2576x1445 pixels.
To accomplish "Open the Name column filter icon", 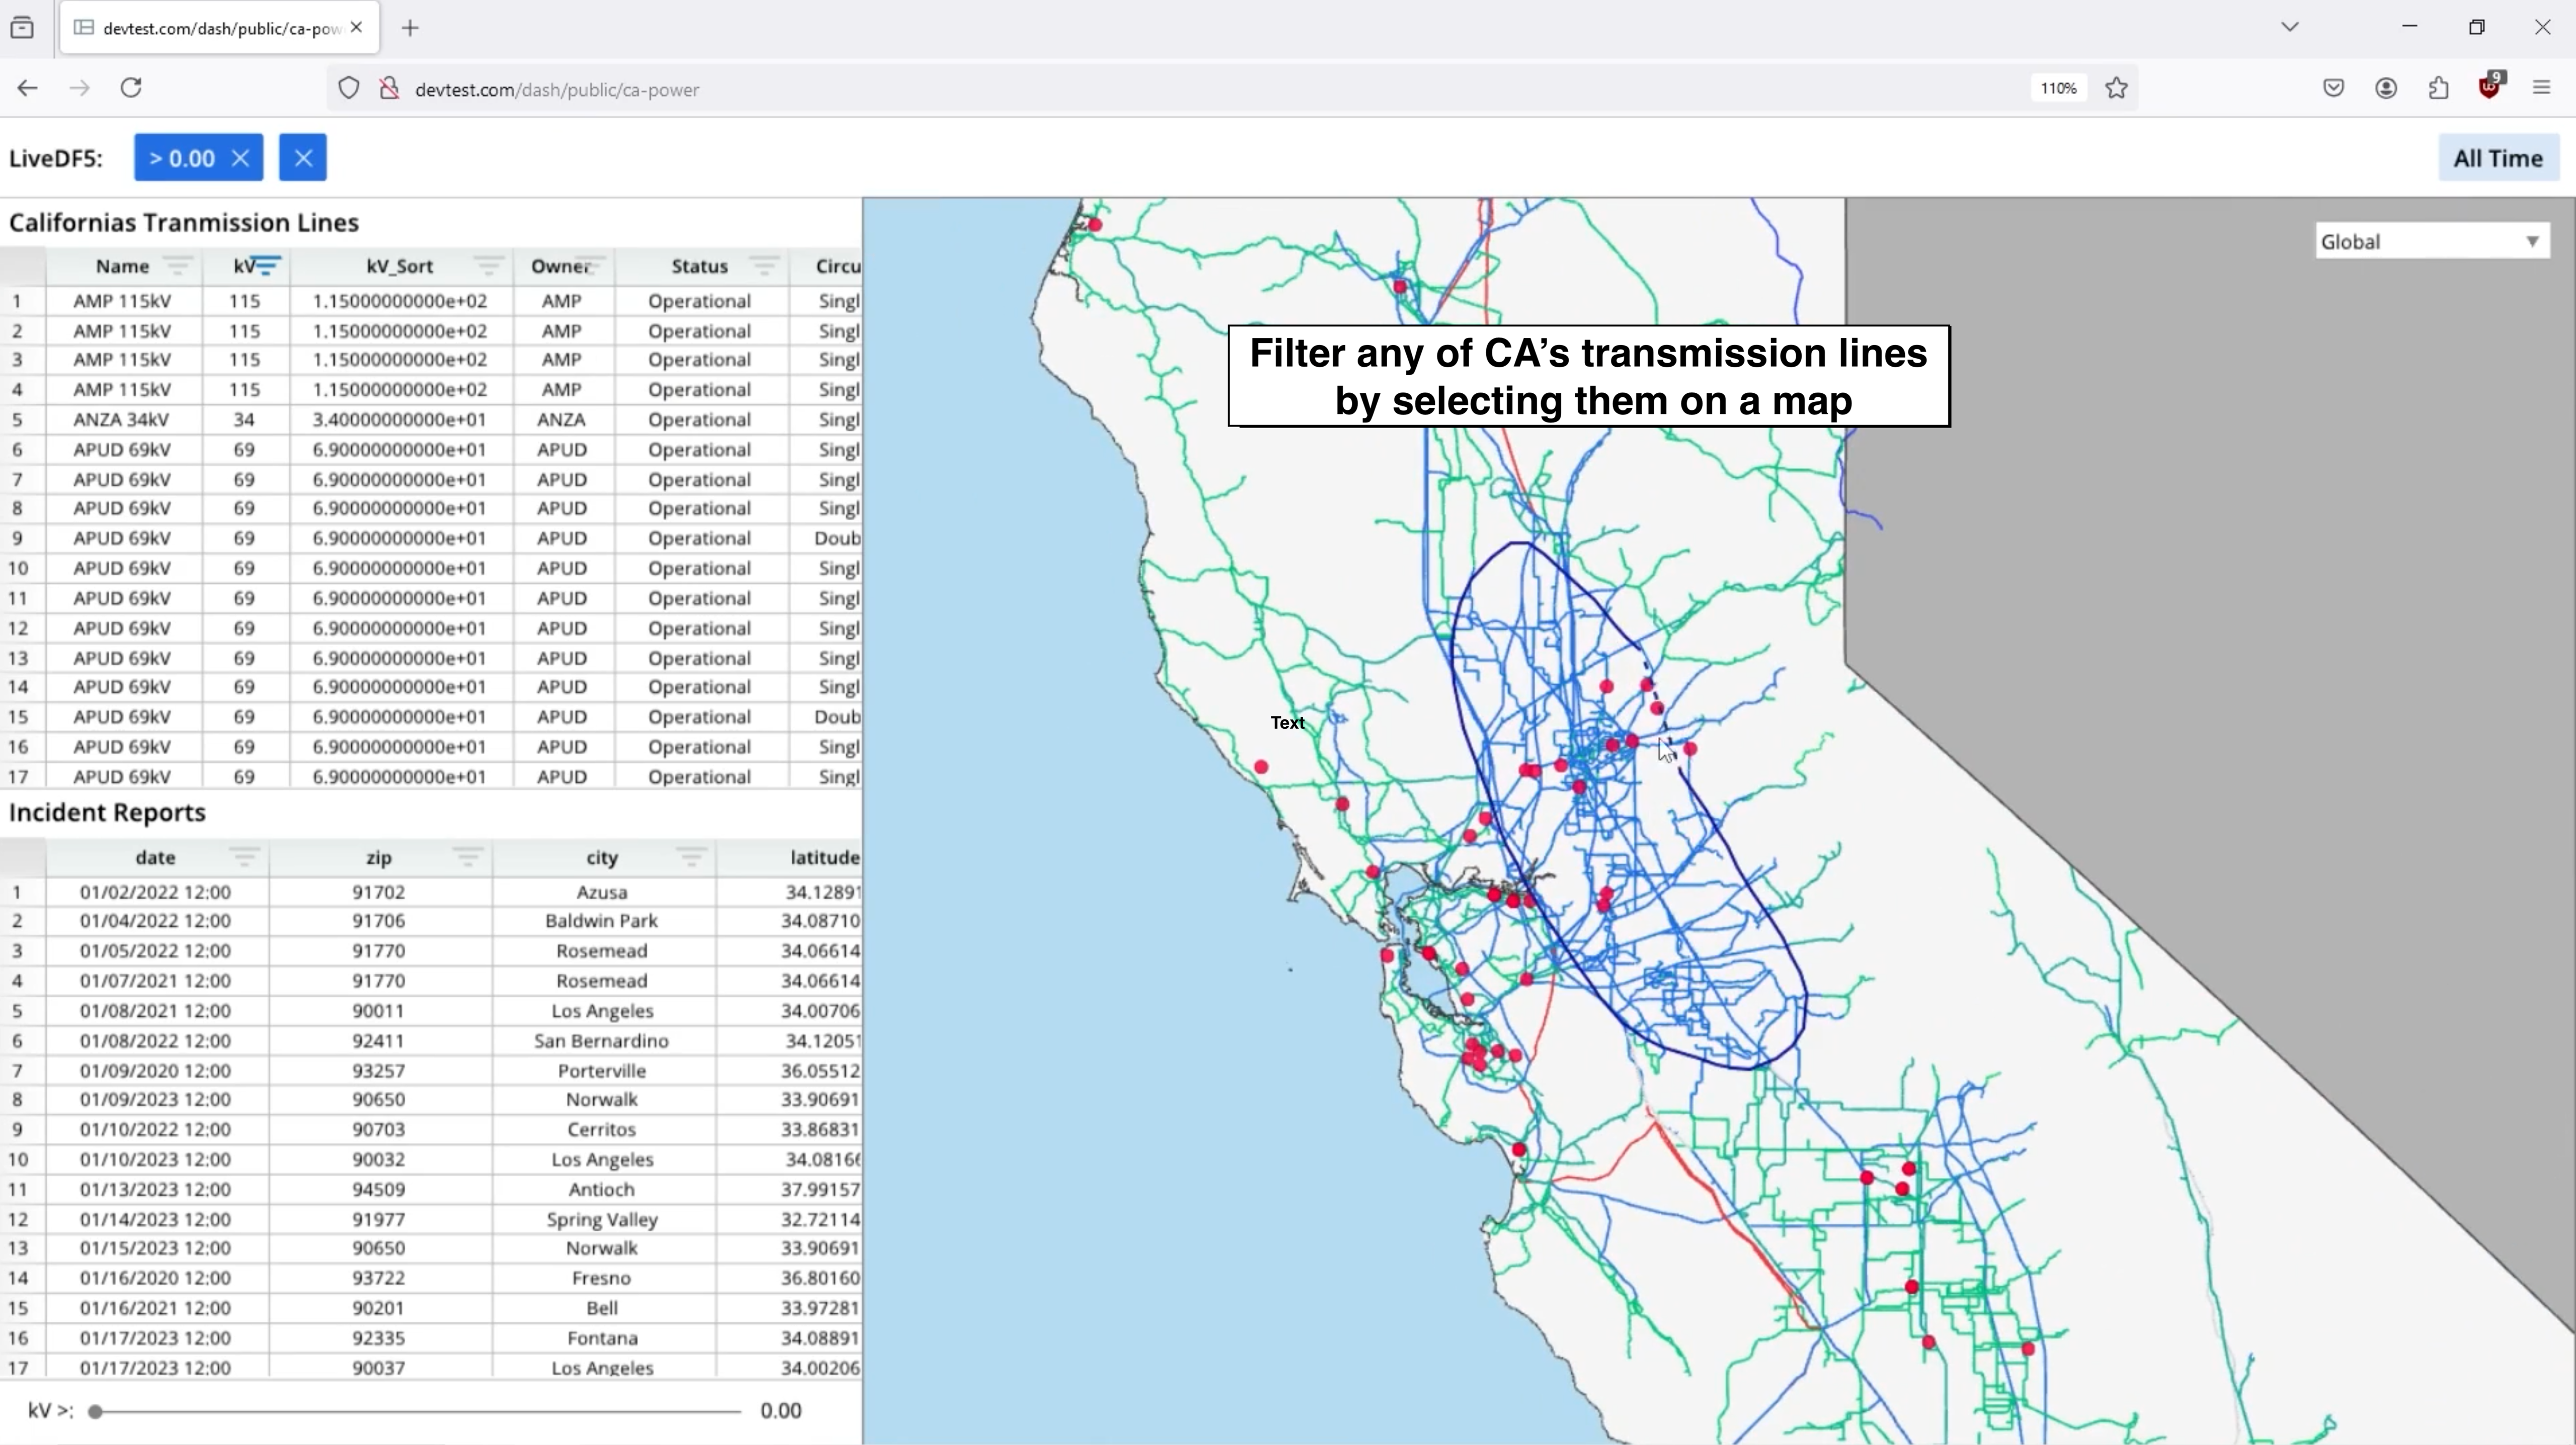I will 178,265.
